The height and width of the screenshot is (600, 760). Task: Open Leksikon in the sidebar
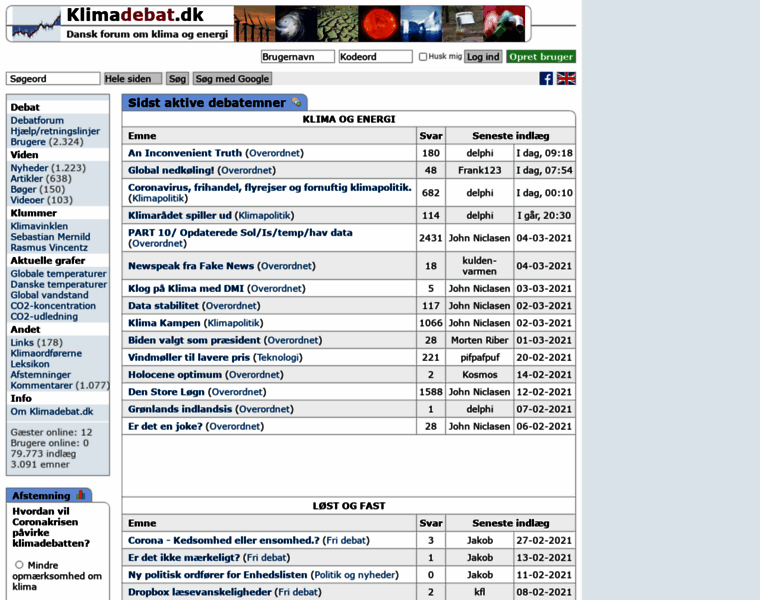pos(30,363)
